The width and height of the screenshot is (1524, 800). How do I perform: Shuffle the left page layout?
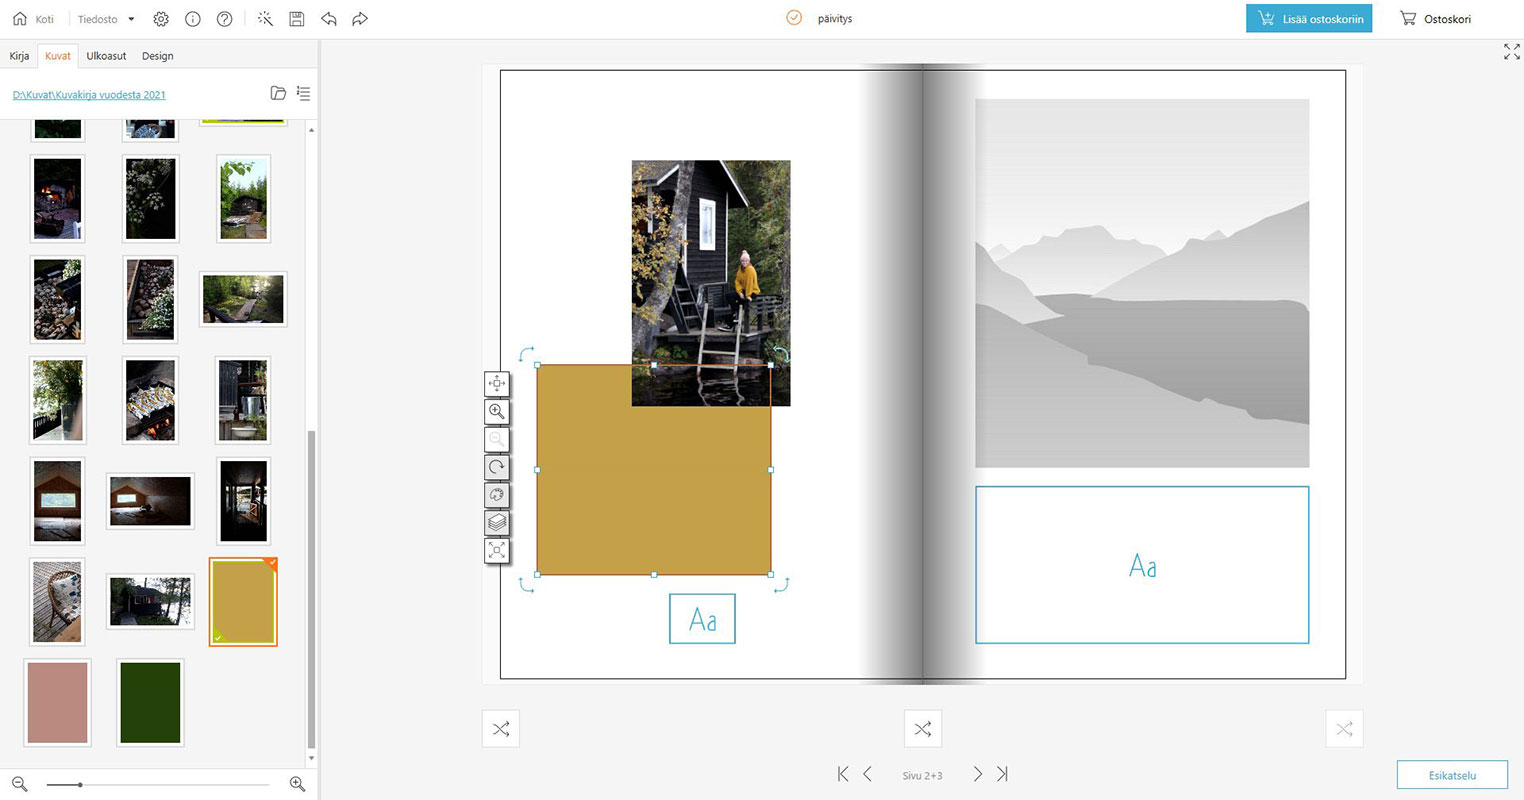(501, 729)
